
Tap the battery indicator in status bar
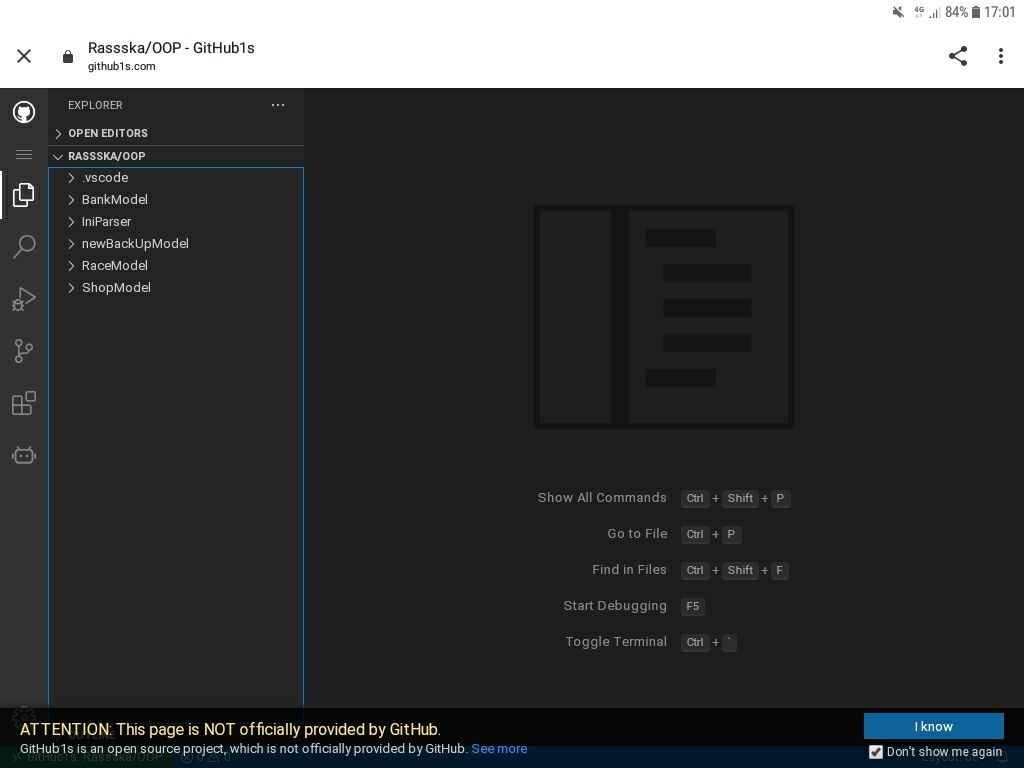[x=976, y=12]
